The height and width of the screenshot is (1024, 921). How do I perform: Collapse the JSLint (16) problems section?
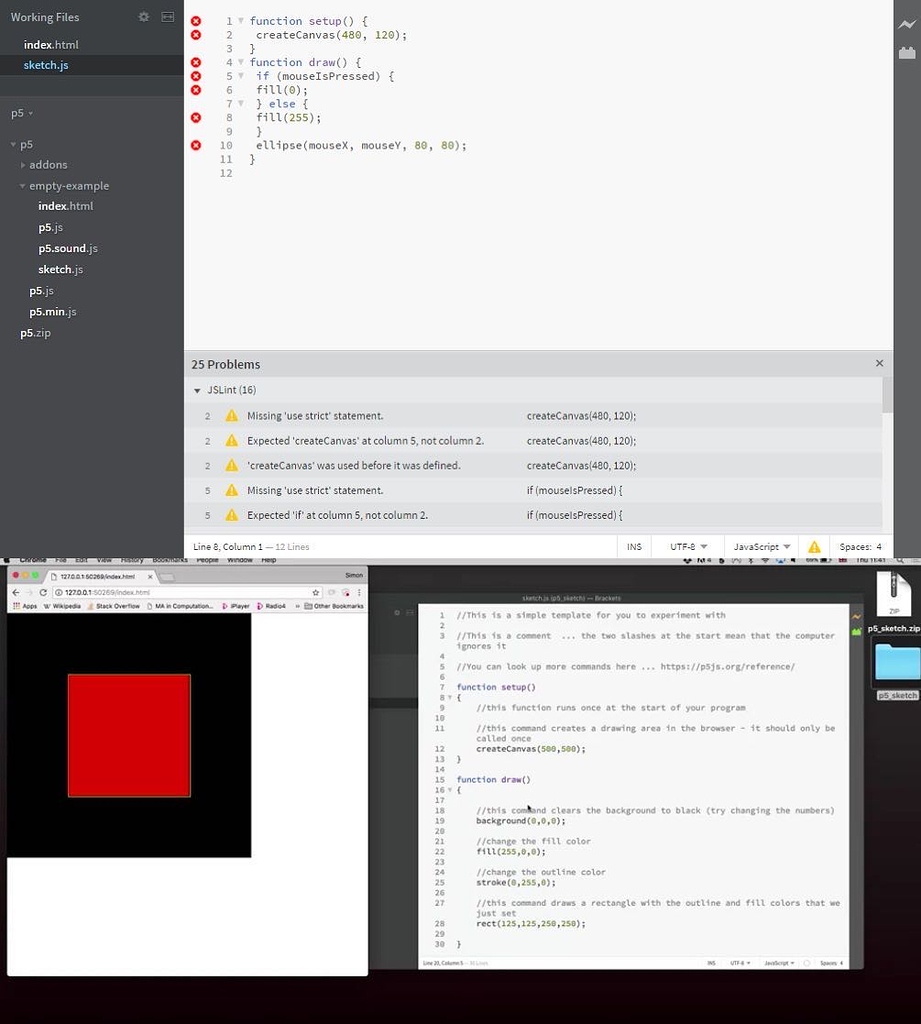pyautogui.click(x=197, y=389)
